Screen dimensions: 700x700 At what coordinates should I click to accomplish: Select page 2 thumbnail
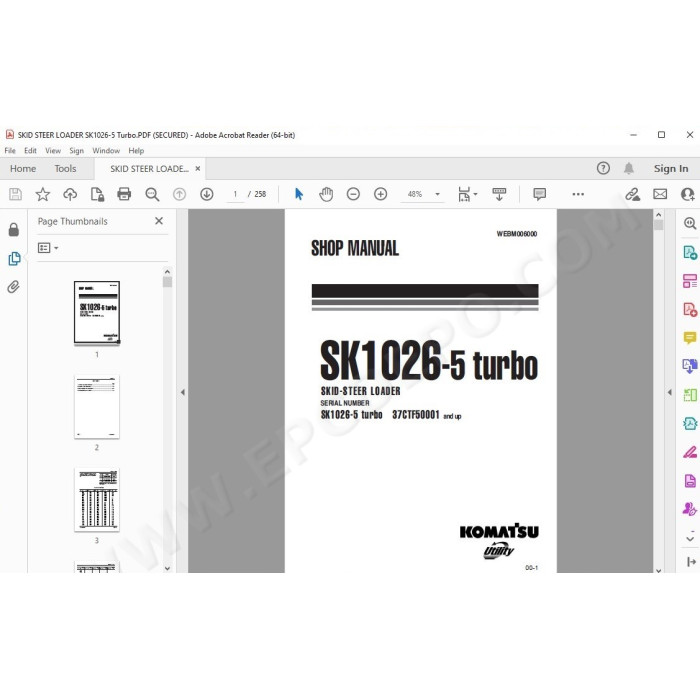click(97, 407)
